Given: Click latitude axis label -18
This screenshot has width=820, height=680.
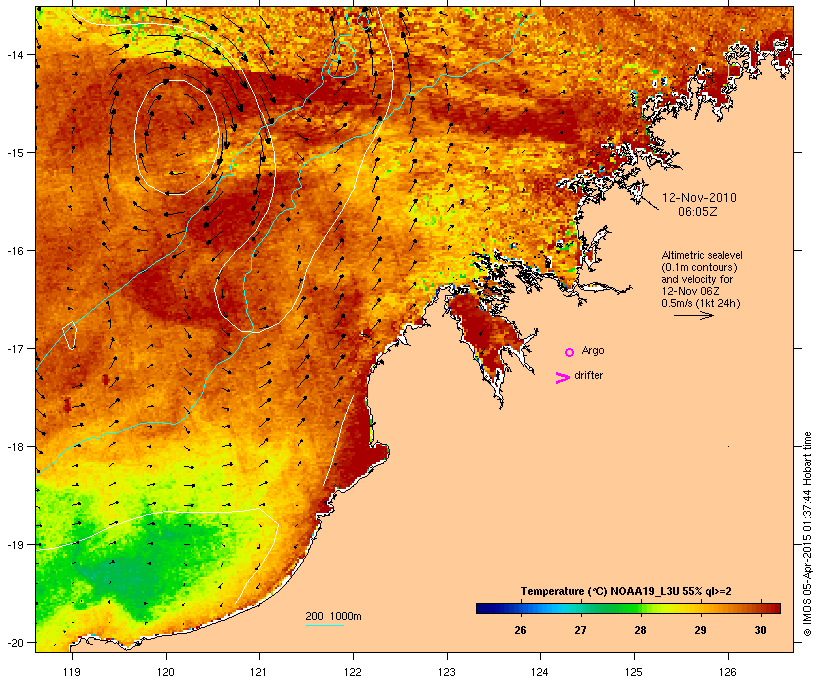Looking at the screenshot, I should click(15, 447).
